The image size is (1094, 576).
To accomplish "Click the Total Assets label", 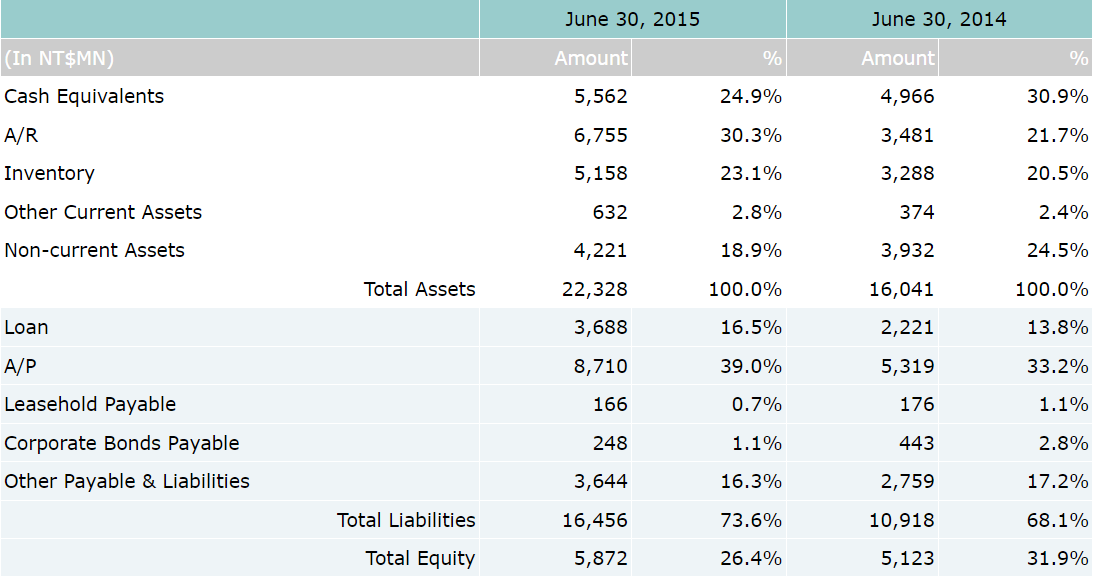I will click(419, 289).
